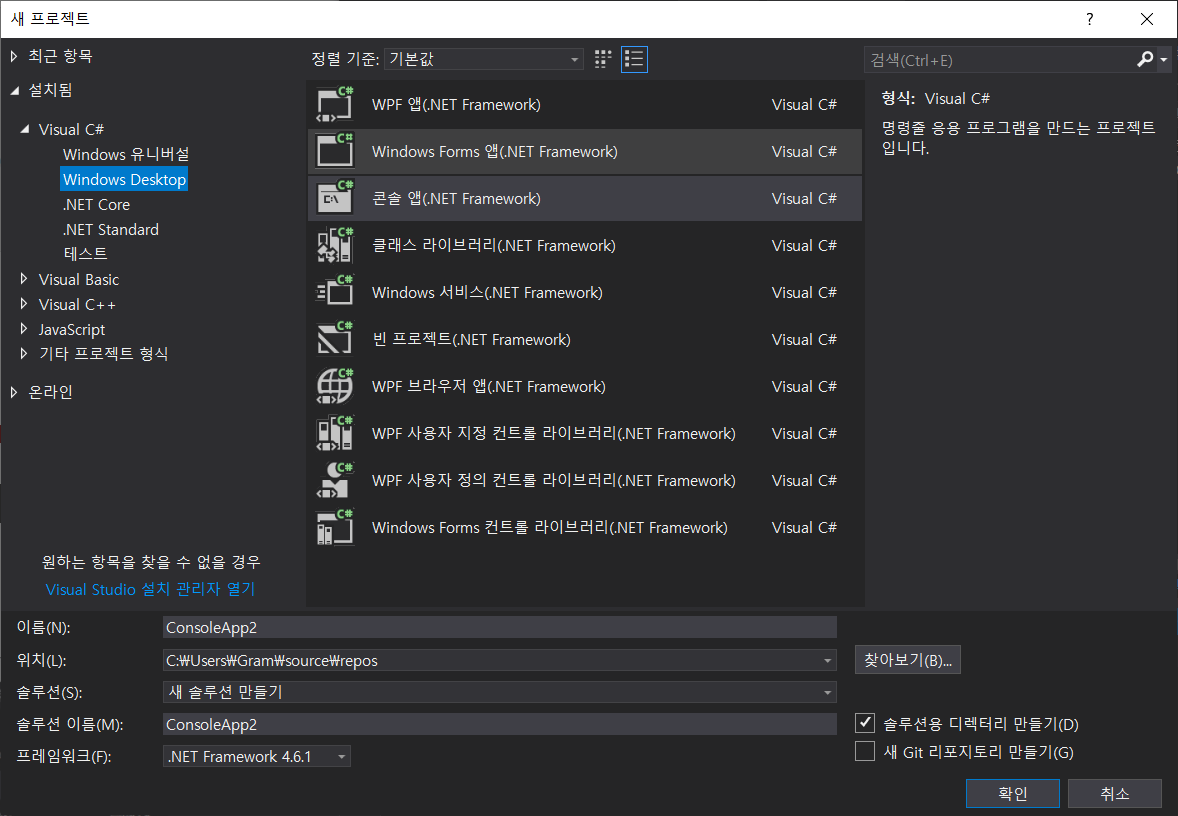
Task: Select 테스트 category
Action: click(x=86, y=254)
